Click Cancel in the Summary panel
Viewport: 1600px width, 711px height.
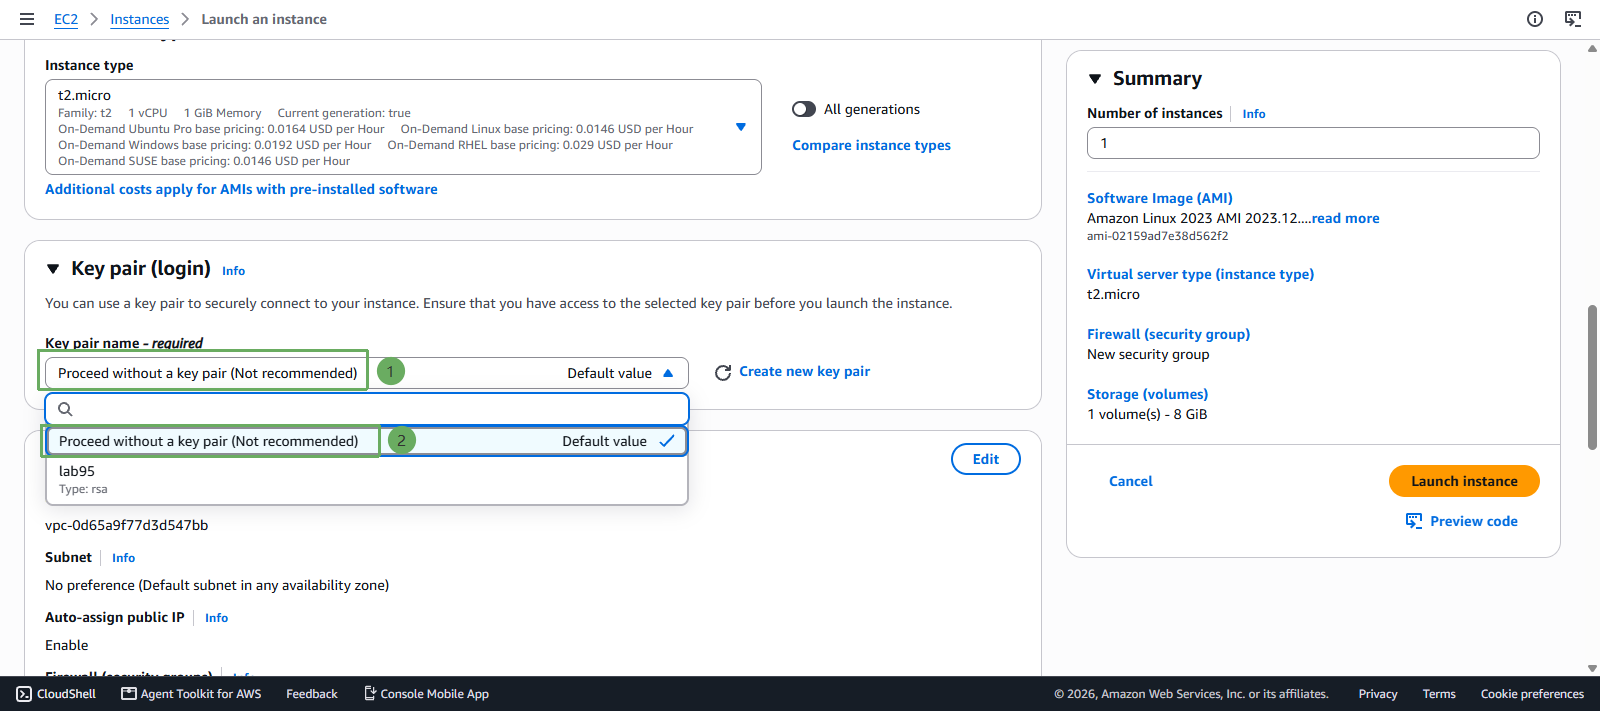1131,481
